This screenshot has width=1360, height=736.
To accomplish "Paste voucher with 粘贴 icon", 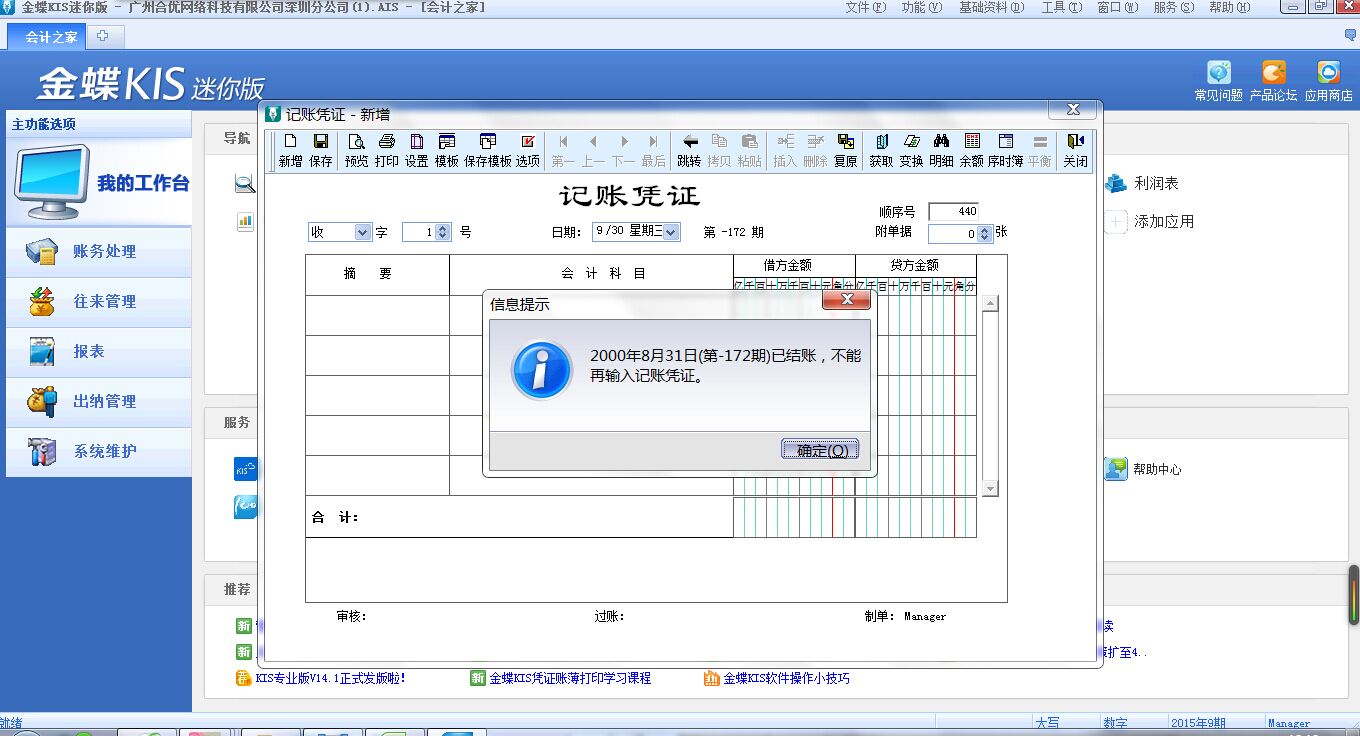I will click(748, 150).
